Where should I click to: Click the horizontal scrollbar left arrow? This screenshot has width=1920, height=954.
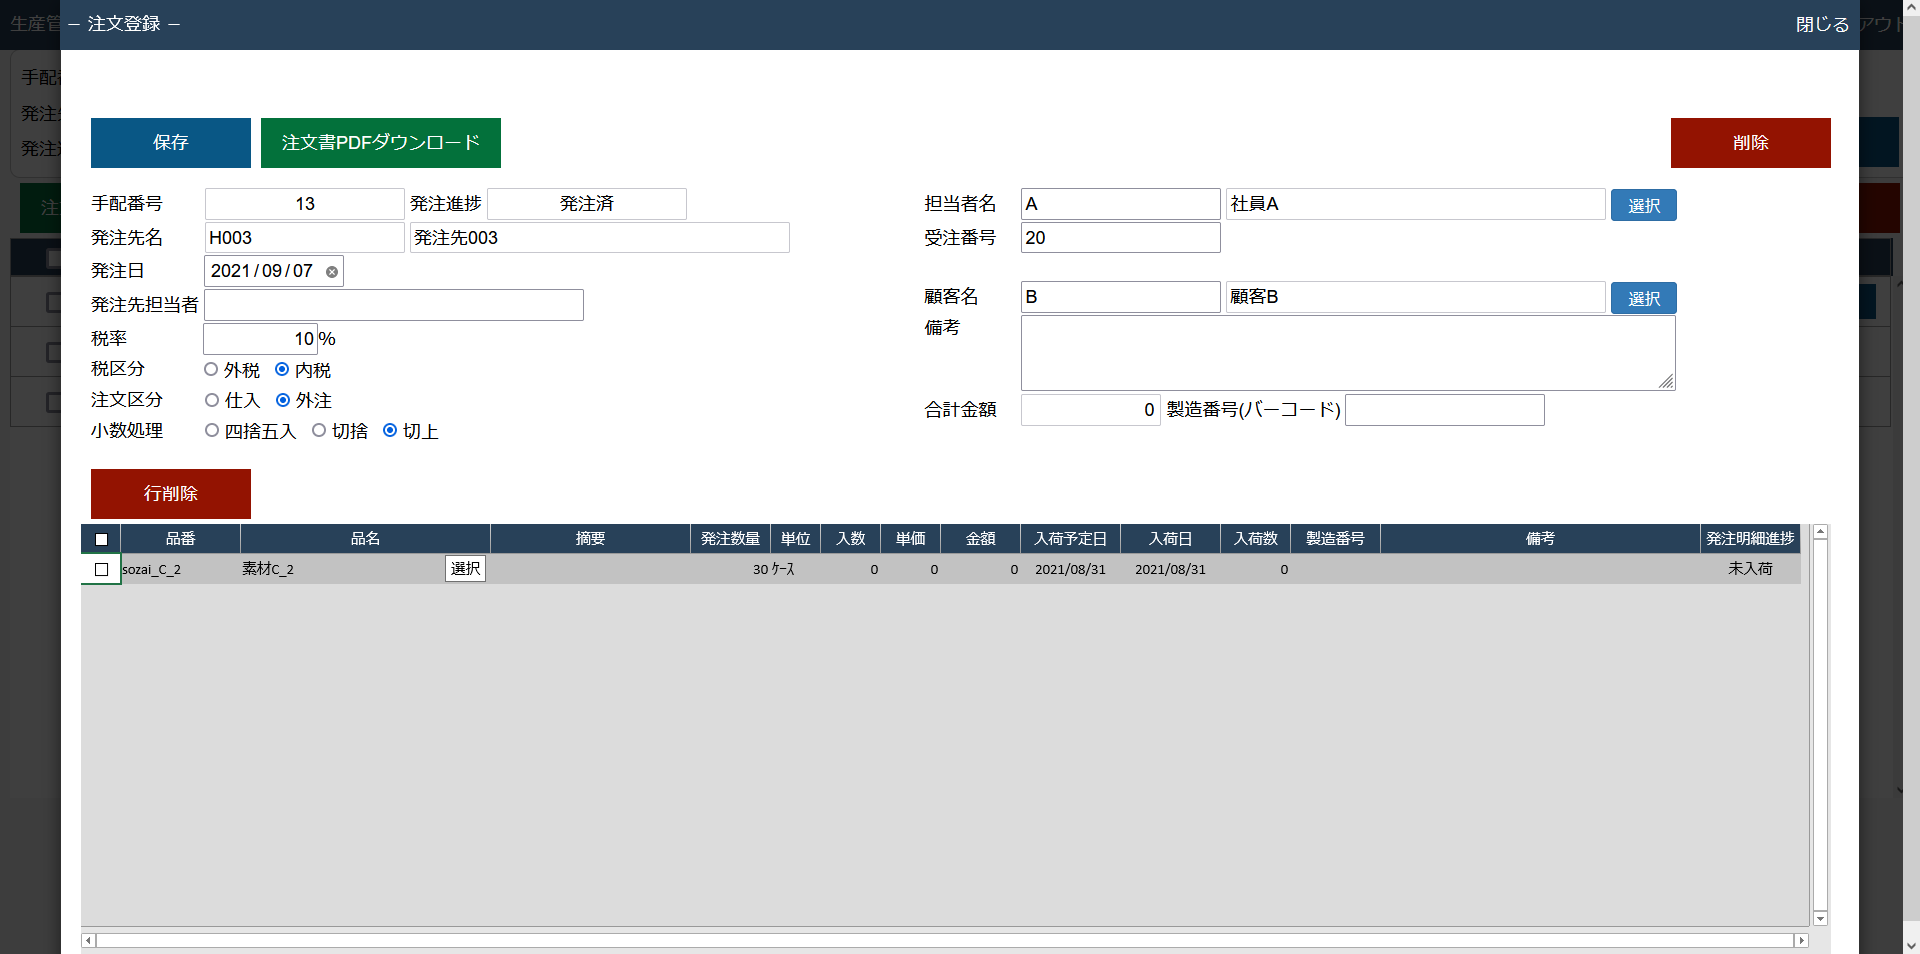tap(88, 941)
